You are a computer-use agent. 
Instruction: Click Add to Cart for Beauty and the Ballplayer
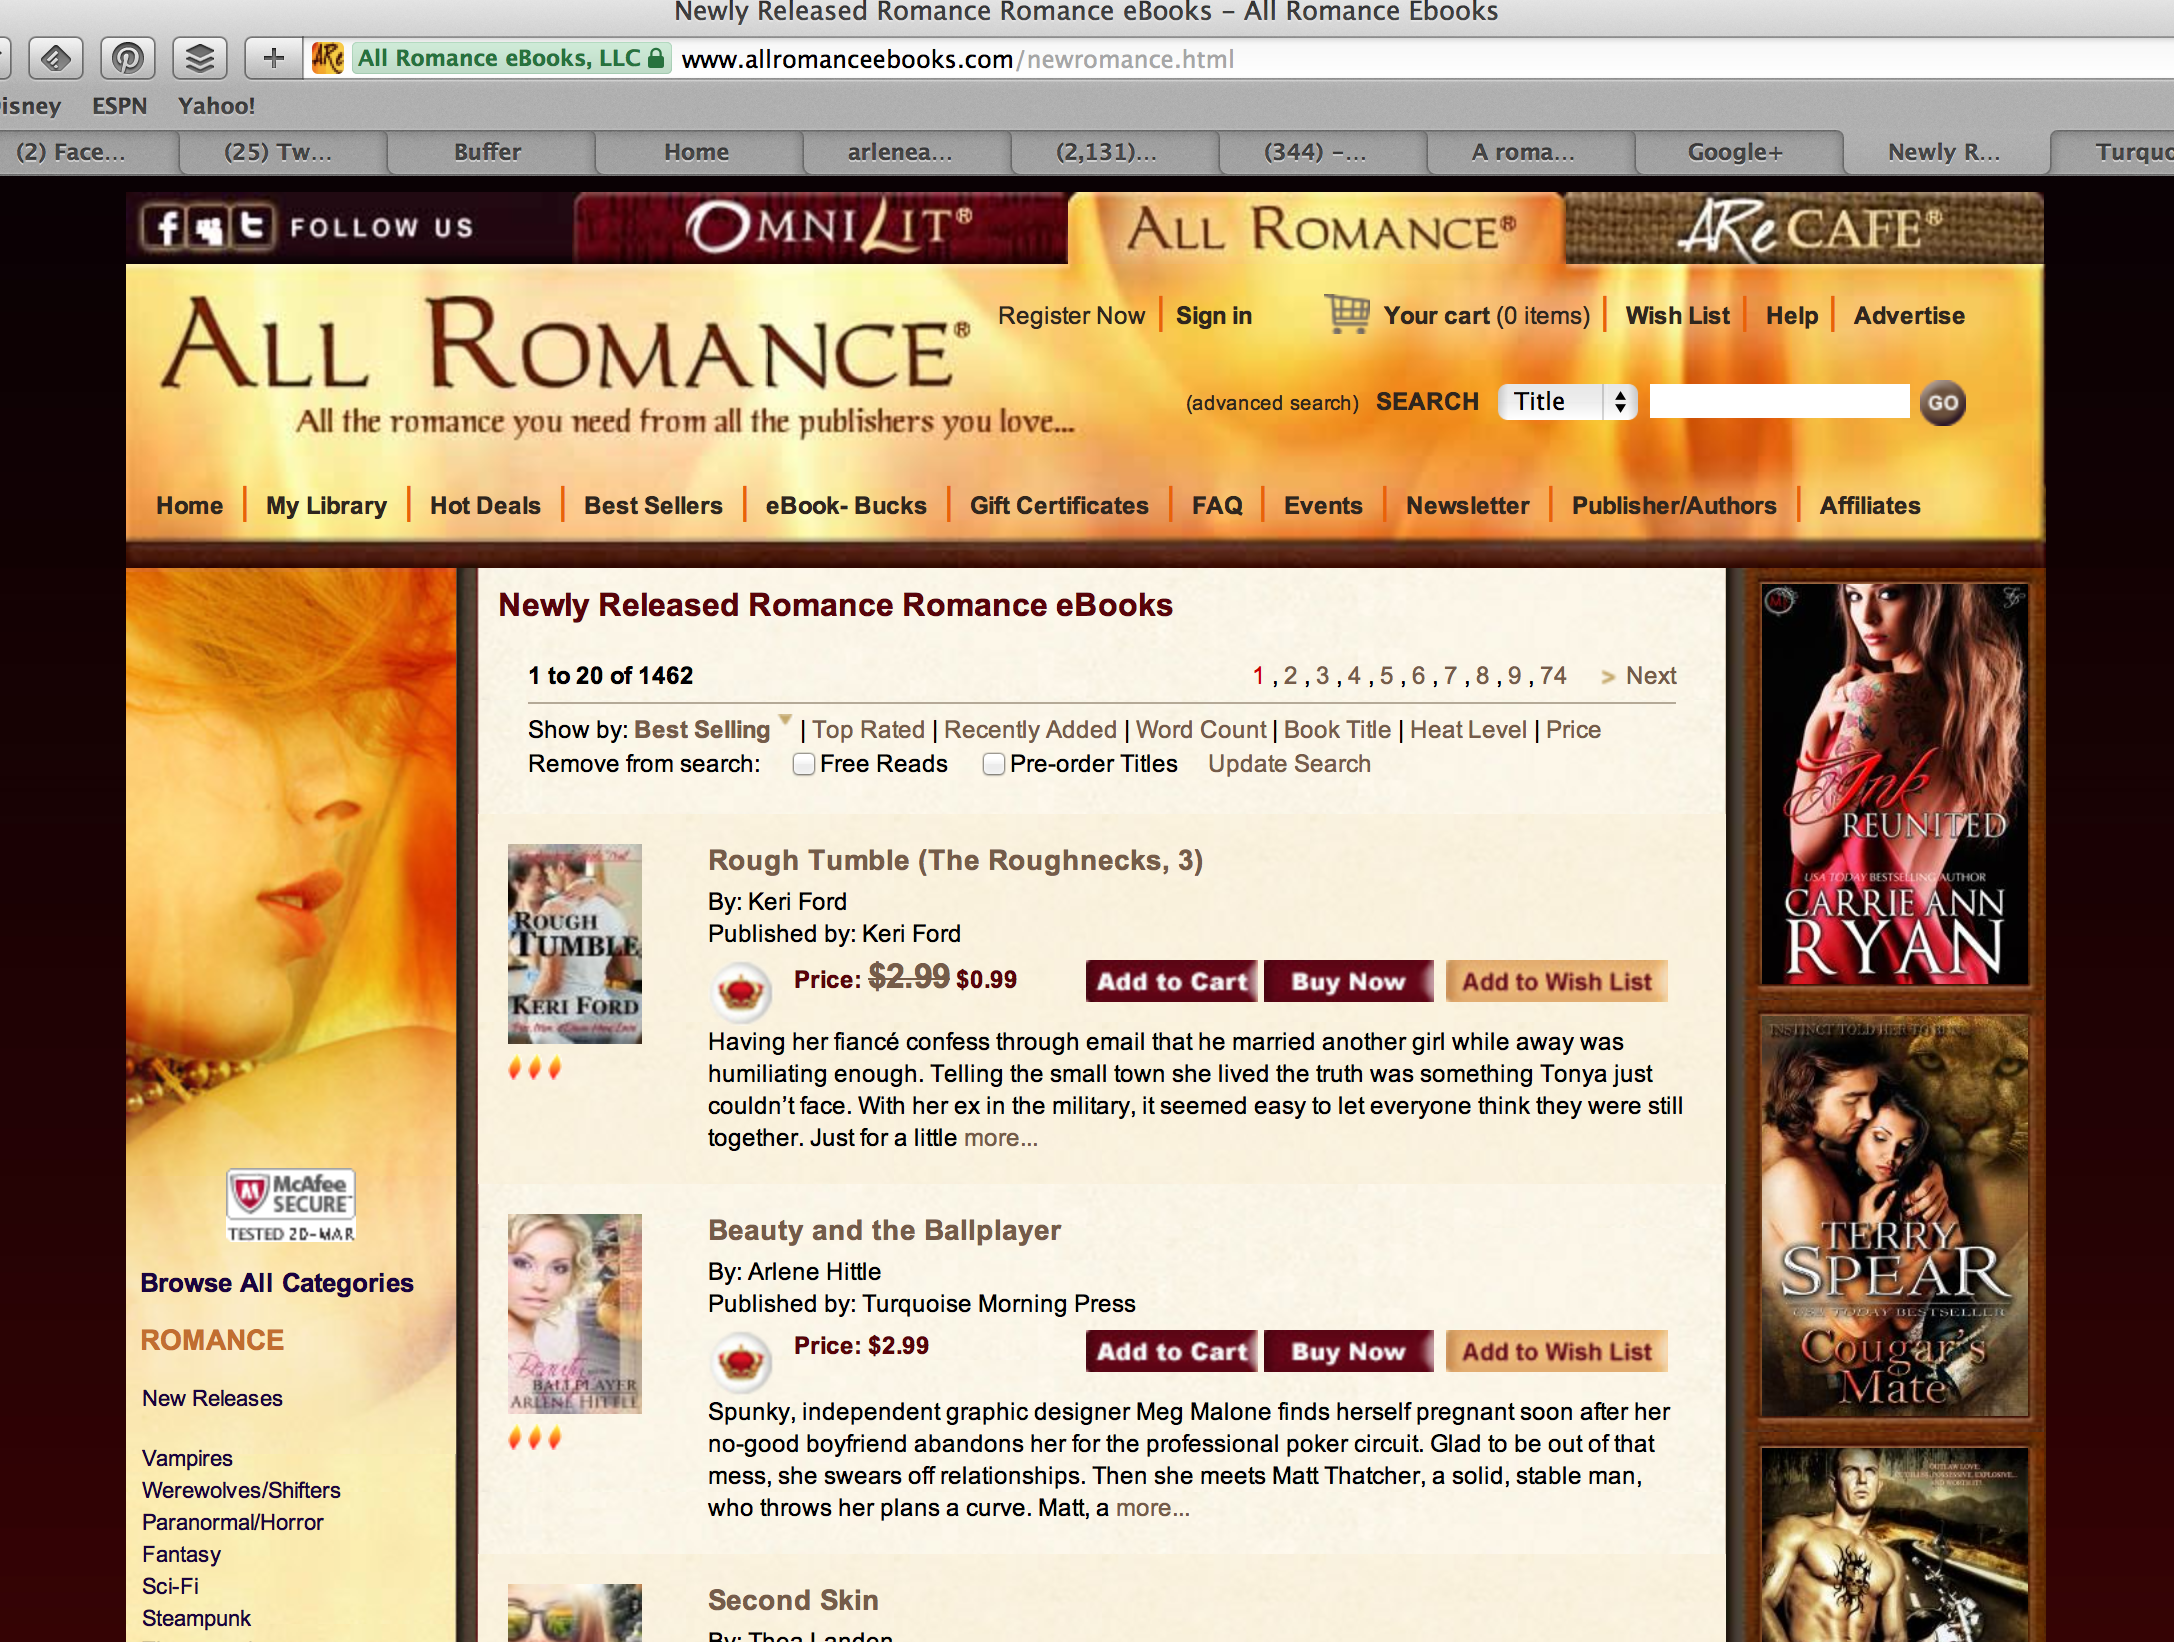click(x=1172, y=1351)
